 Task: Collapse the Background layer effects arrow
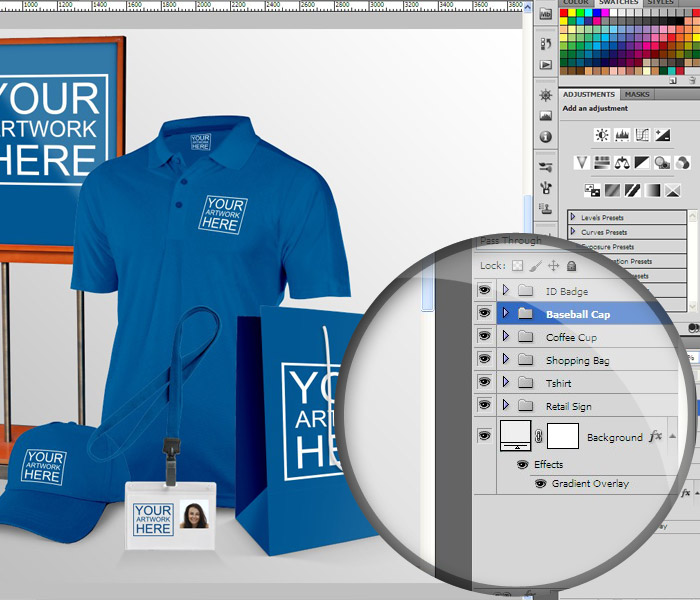point(672,436)
